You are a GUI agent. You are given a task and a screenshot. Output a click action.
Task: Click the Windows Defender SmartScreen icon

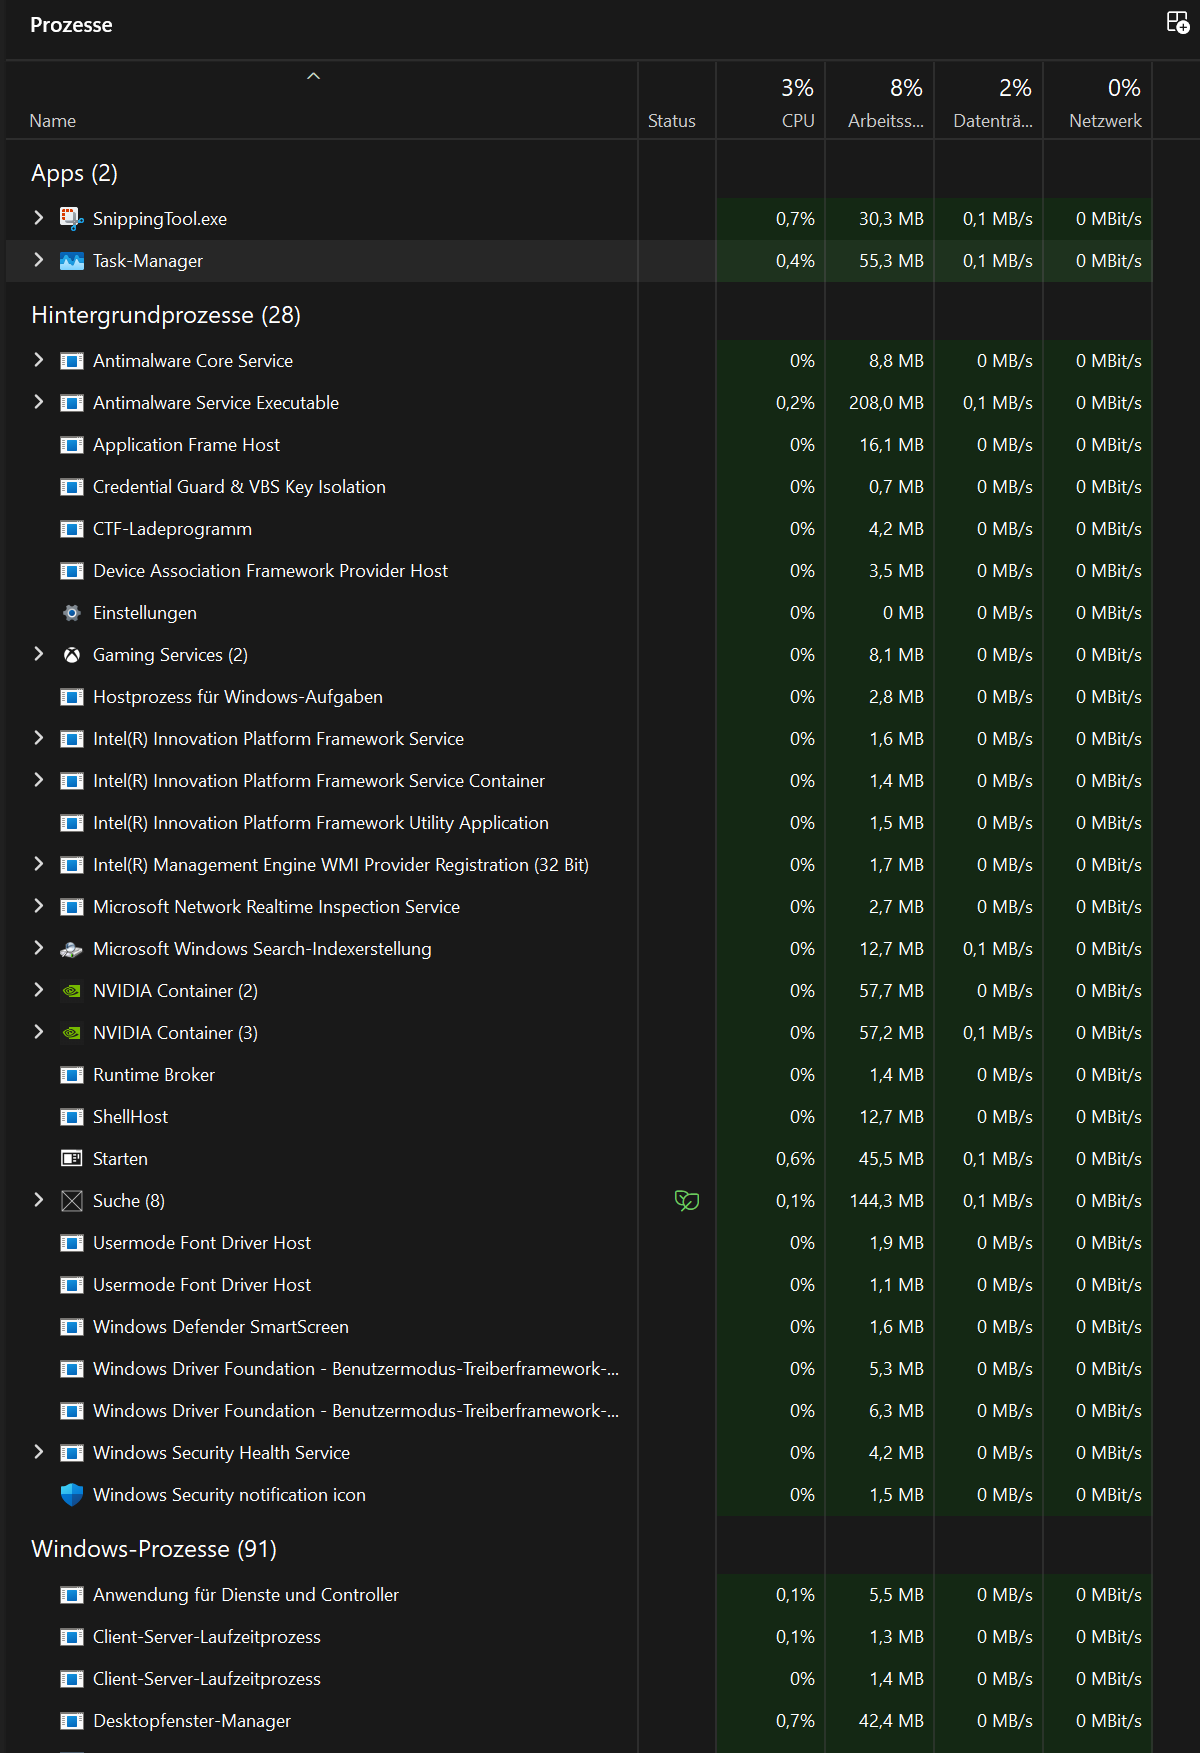click(71, 1327)
